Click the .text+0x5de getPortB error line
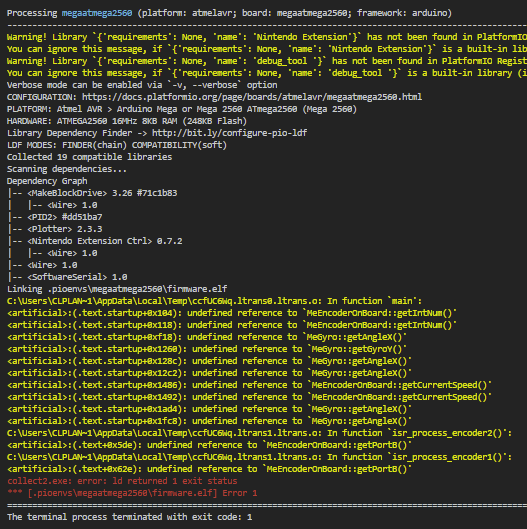This screenshot has width=527, height=529. point(209,445)
